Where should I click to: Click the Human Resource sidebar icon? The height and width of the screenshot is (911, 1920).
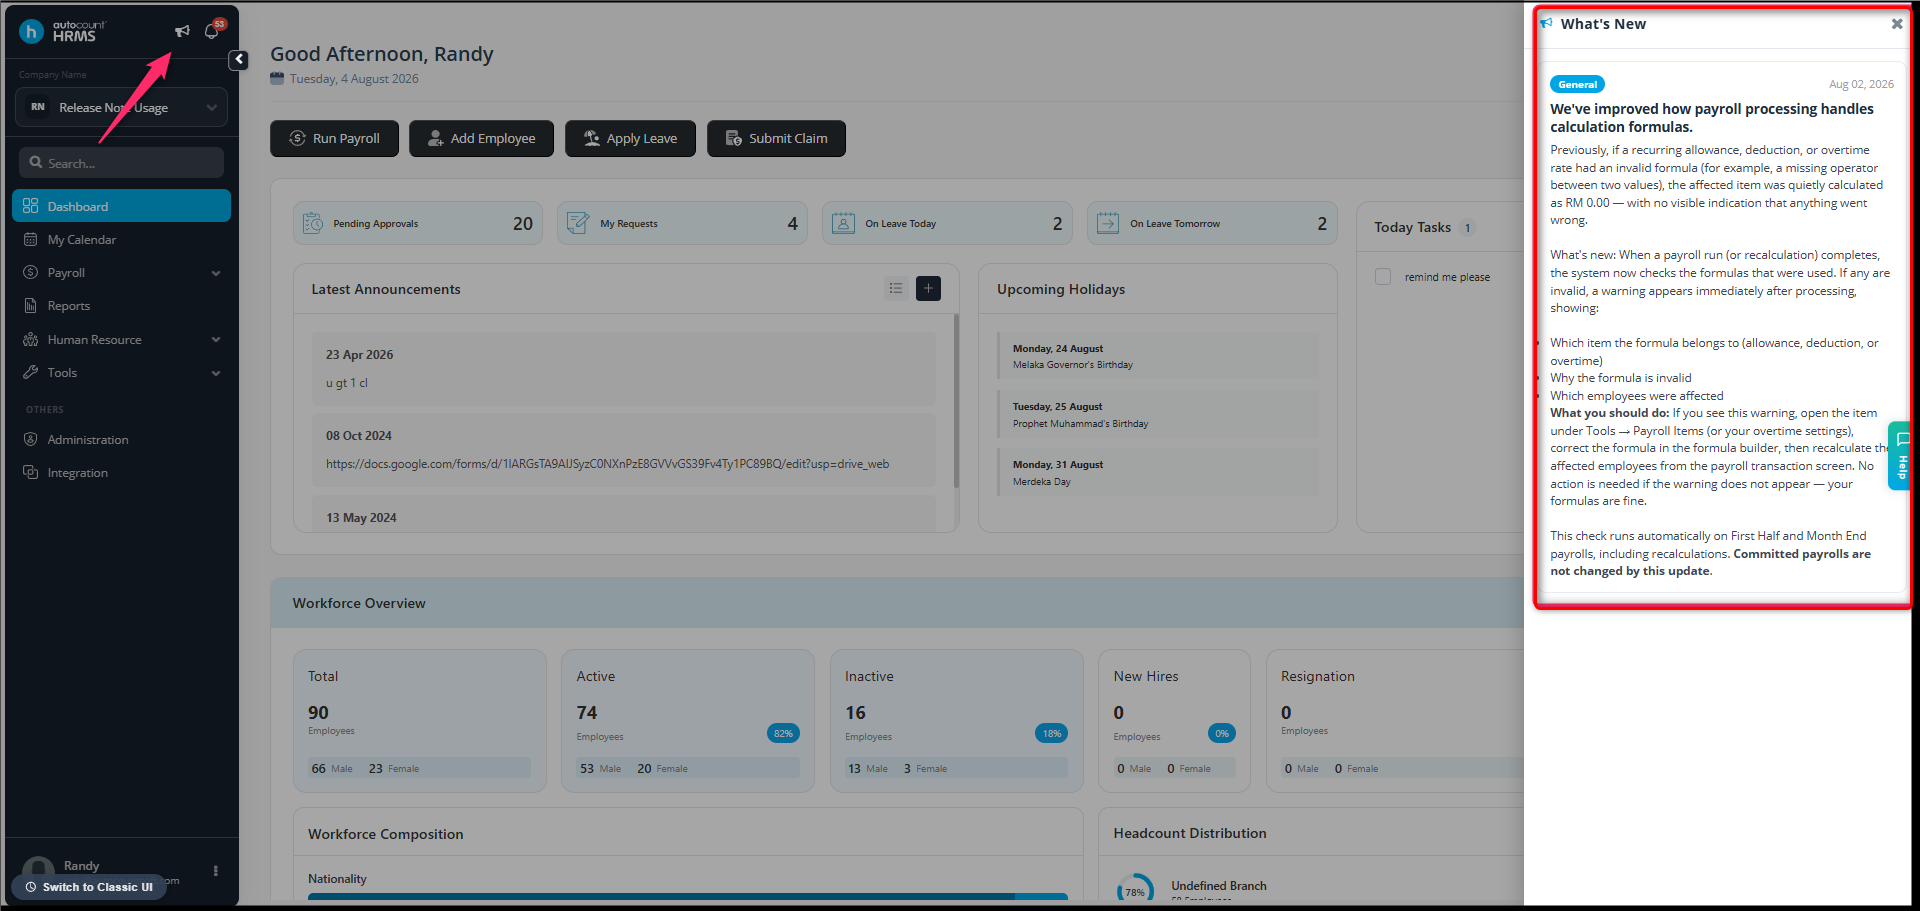pyautogui.click(x=31, y=340)
